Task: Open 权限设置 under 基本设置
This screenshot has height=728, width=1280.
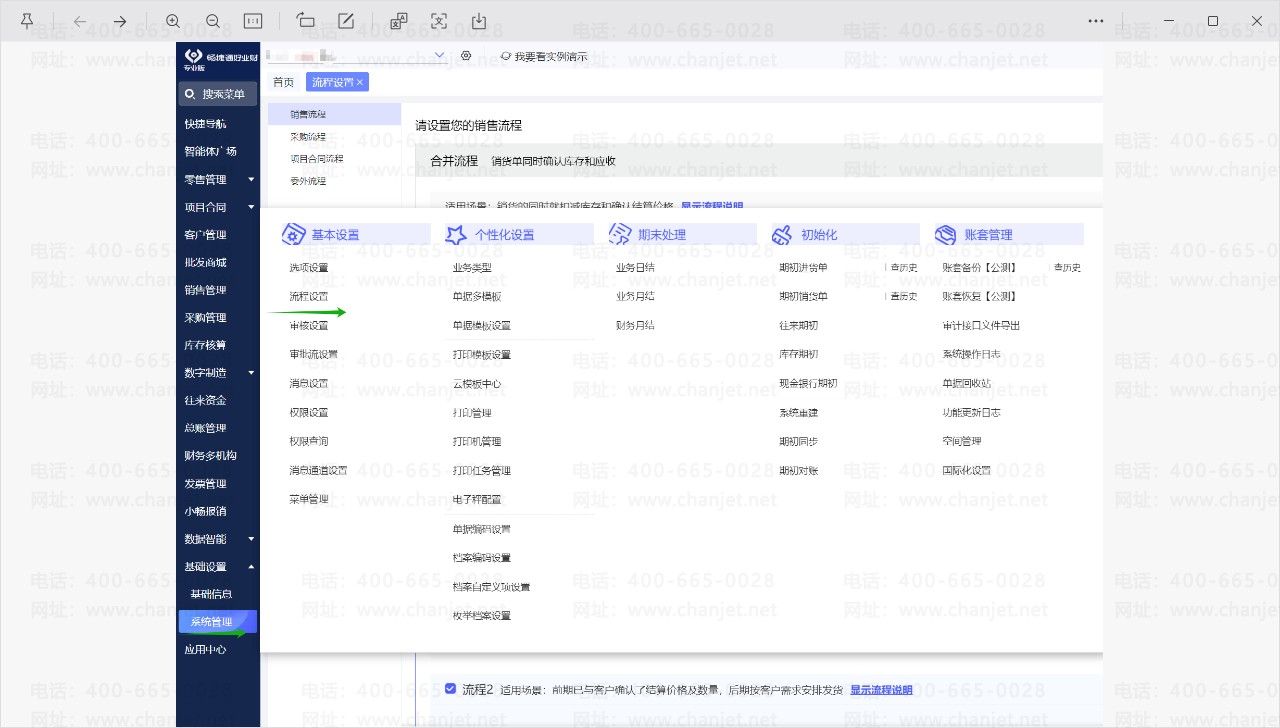Action: click(309, 412)
